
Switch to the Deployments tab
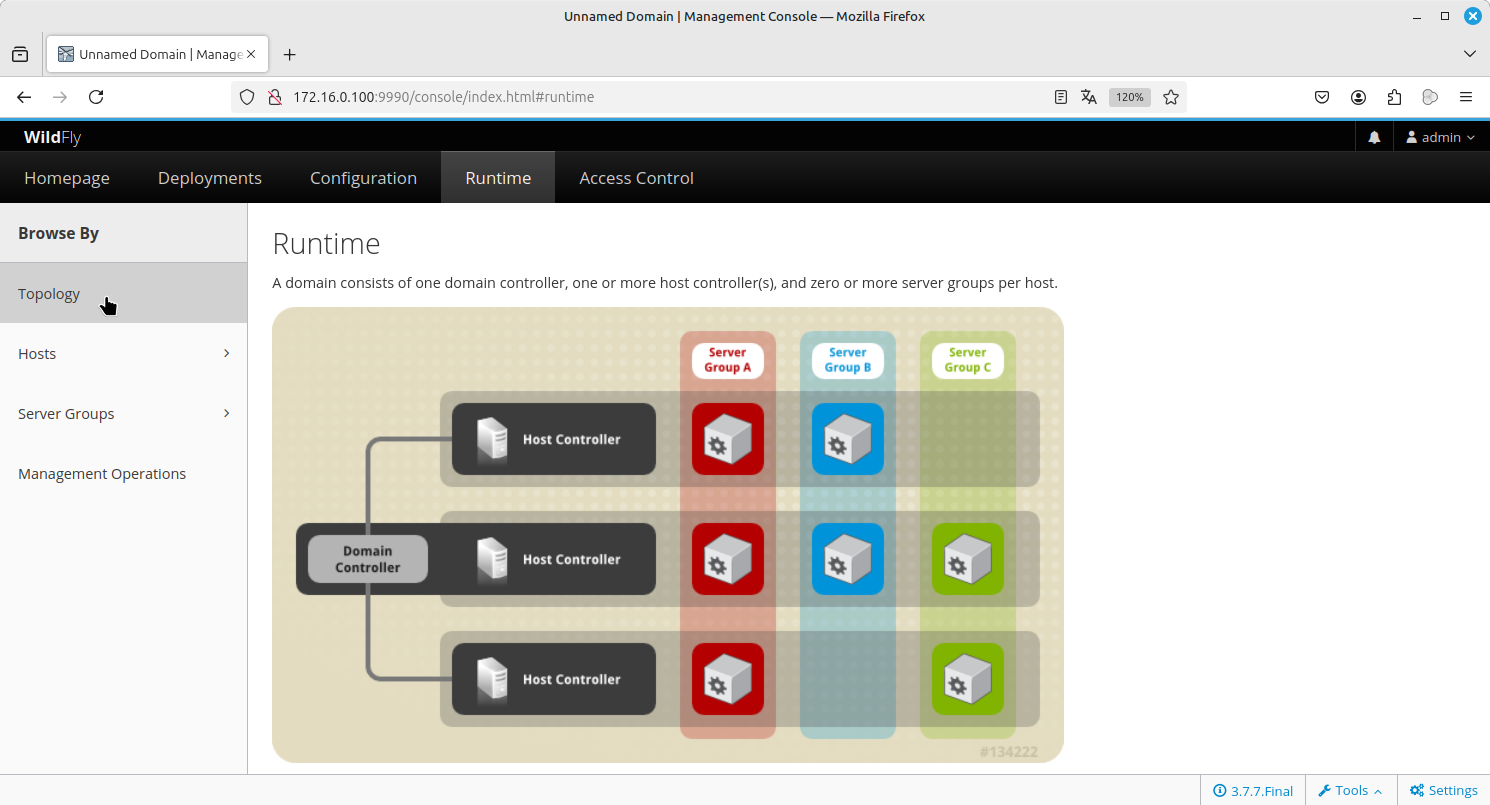click(210, 178)
